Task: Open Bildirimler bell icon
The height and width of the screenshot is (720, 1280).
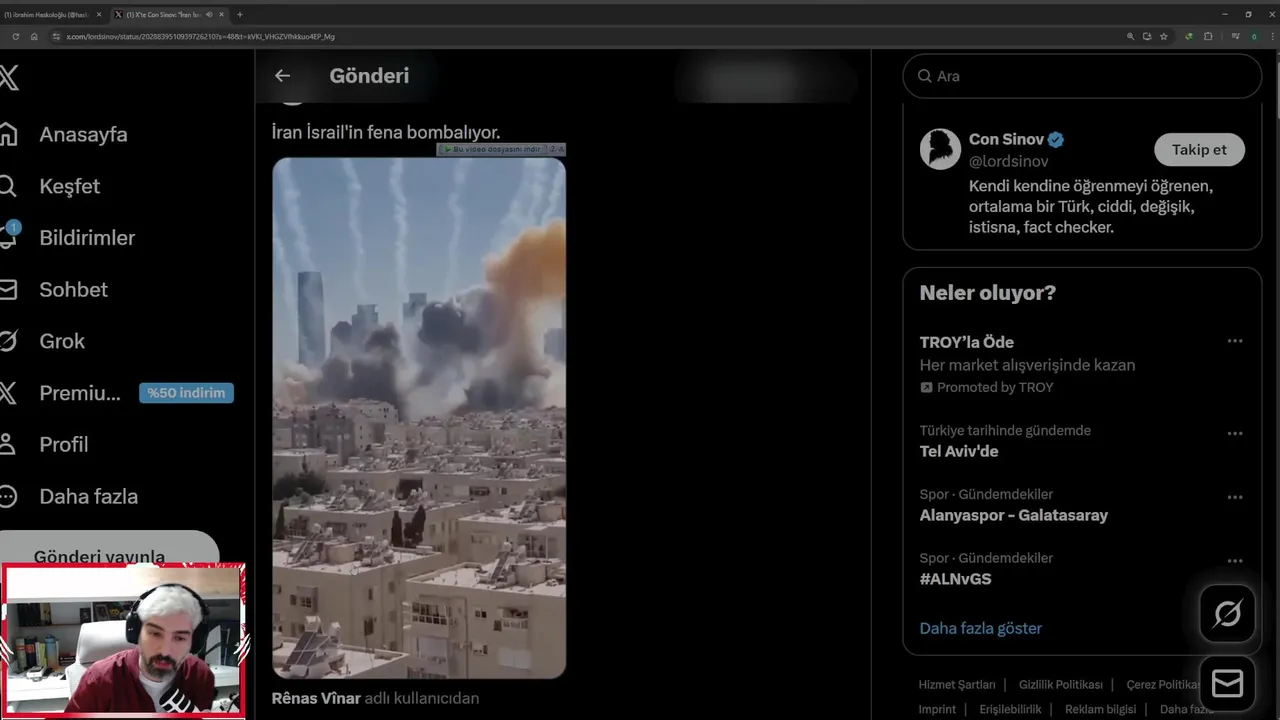Action: [9, 236]
